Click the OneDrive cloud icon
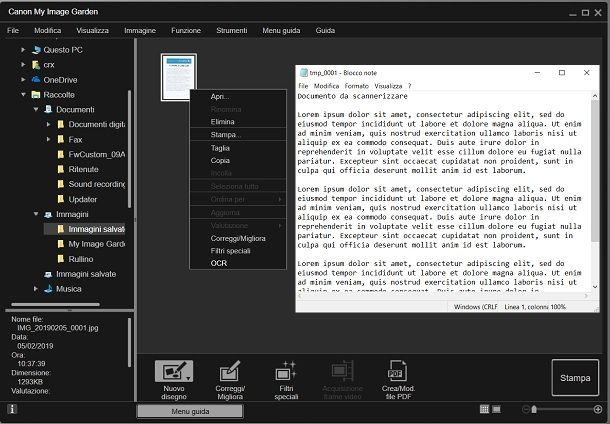Screen dimensions: 610x424 point(36,79)
